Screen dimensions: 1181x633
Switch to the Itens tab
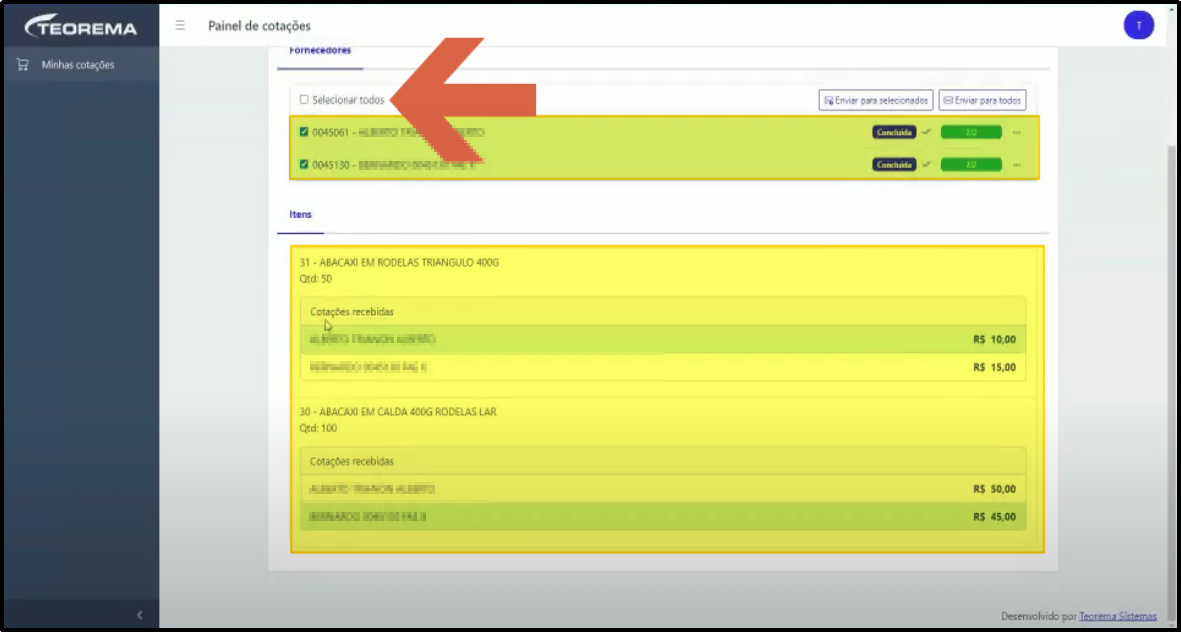point(301,215)
